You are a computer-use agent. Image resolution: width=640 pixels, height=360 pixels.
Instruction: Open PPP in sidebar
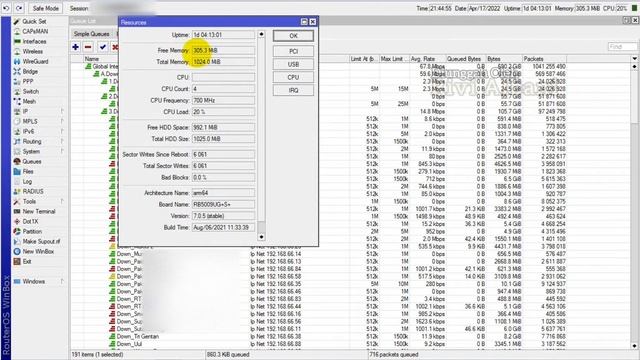pos(28,82)
